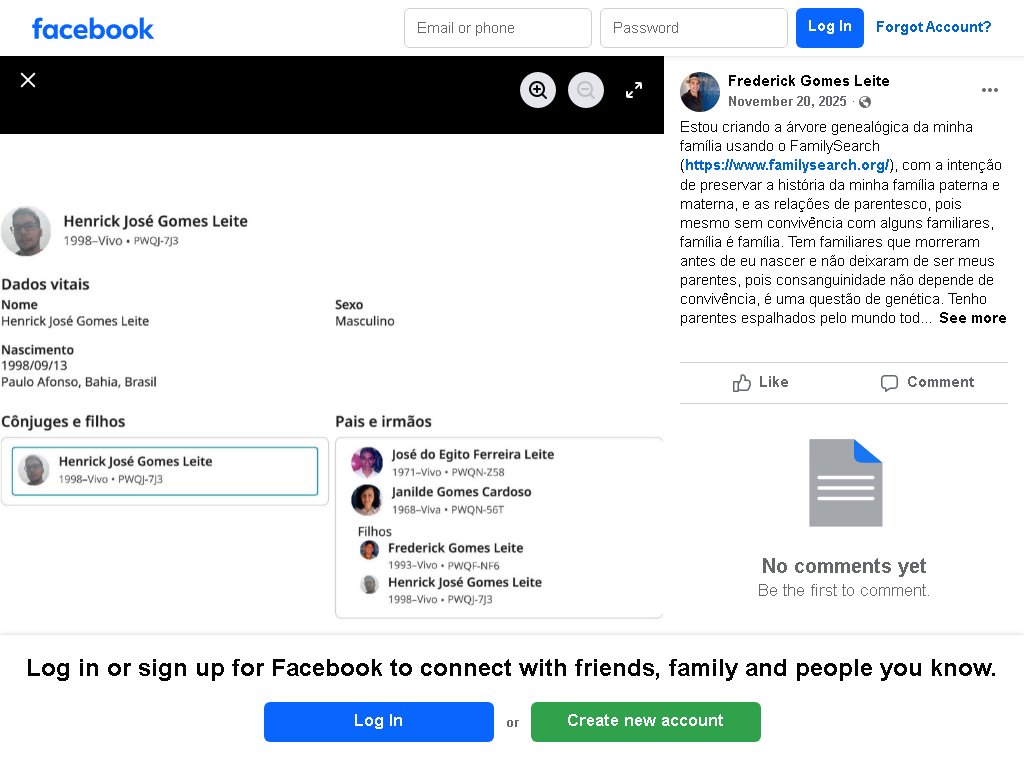This screenshot has width=1024, height=768.
Task: Expand post text with See more
Action: pos(972,318)
